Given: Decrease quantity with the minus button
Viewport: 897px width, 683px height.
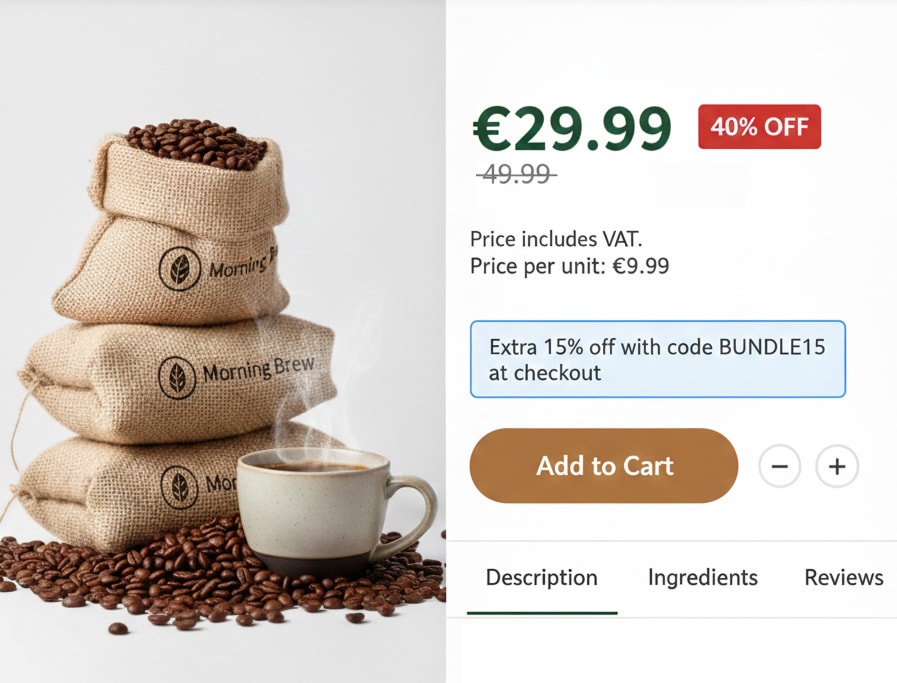Looking at the screenshot, I should pos(779,466).
